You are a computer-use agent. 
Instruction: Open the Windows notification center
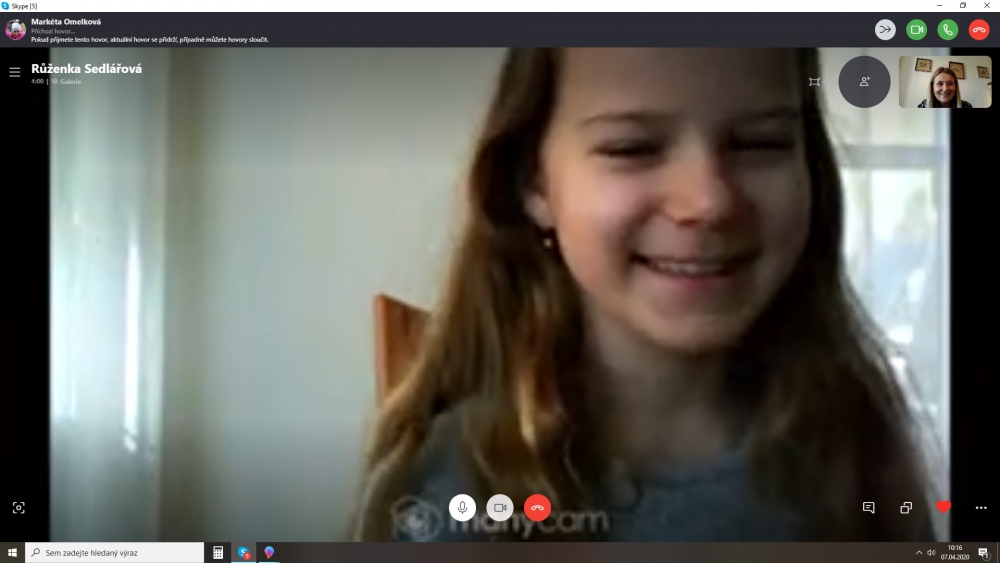983,552
